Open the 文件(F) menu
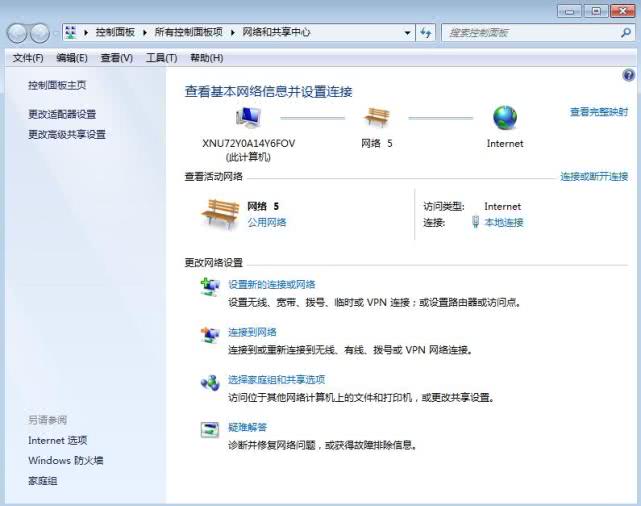This screenshot has width=641, height=506. 28,58
